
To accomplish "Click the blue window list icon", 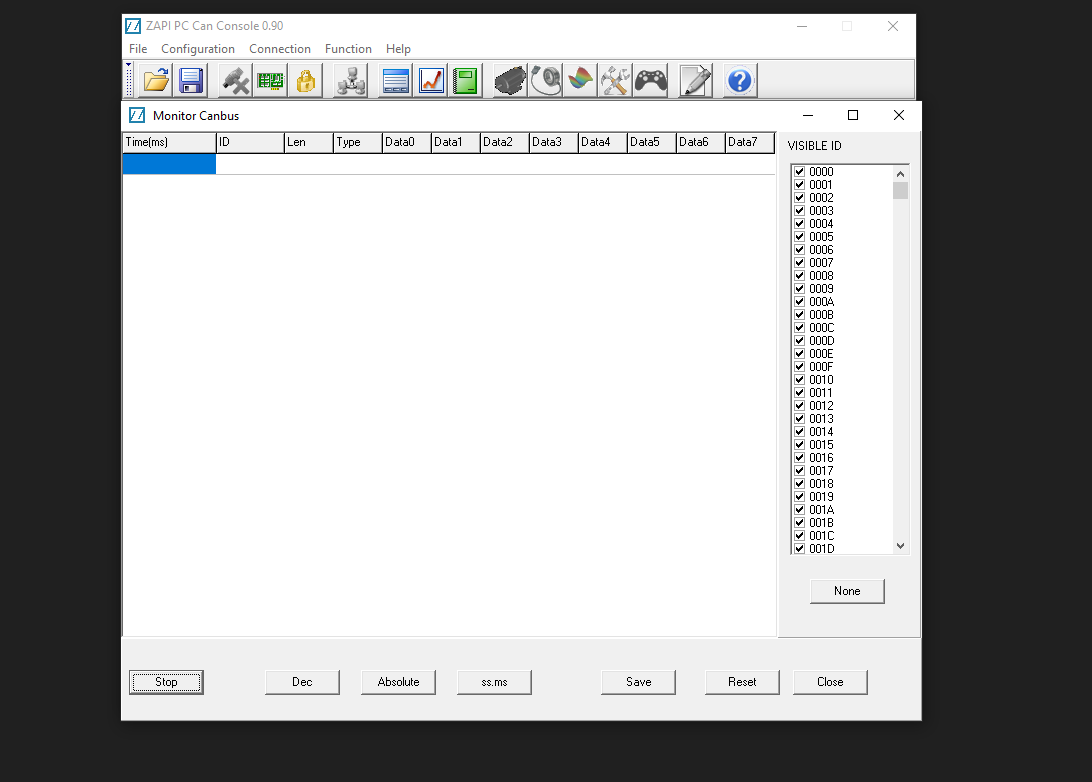I will click(x=396, y=81).
